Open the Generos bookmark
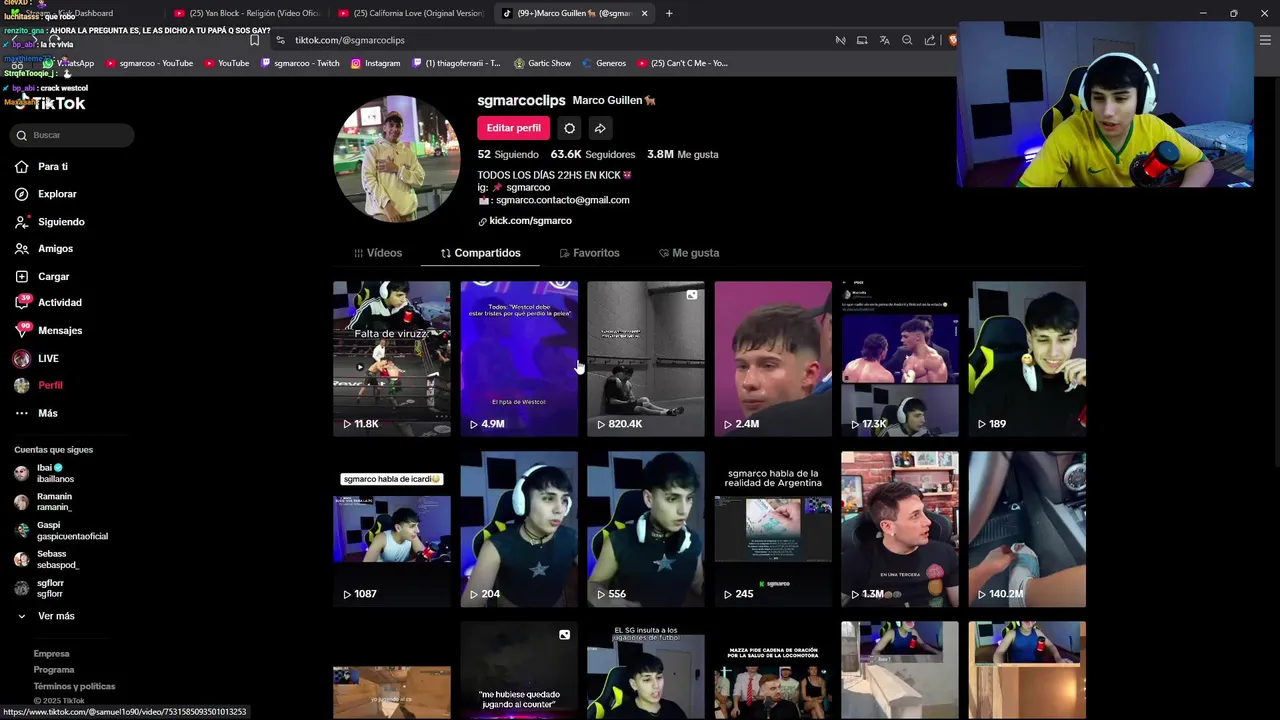Viewport: 1280px width, 720px height. pyautogui.click(x=603, y=63)
